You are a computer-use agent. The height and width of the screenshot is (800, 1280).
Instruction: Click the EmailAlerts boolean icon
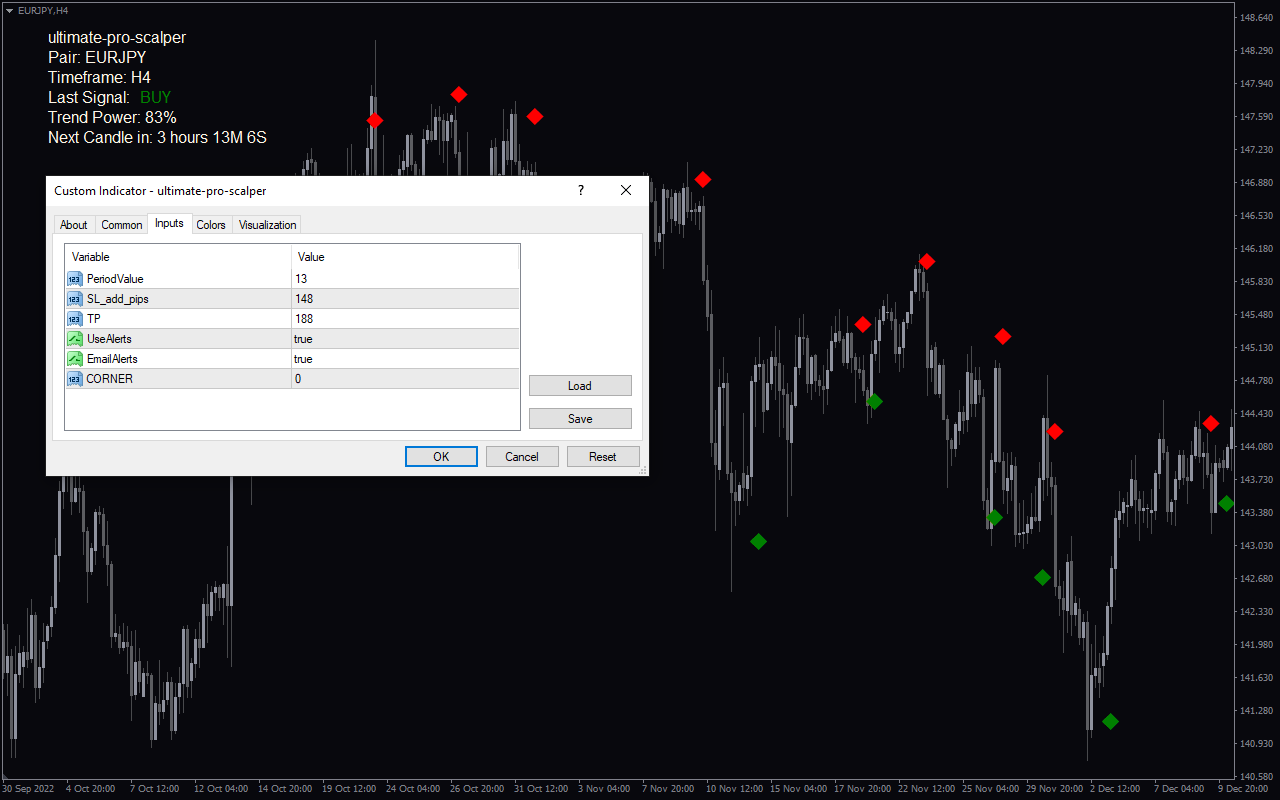tap(75, 359)
